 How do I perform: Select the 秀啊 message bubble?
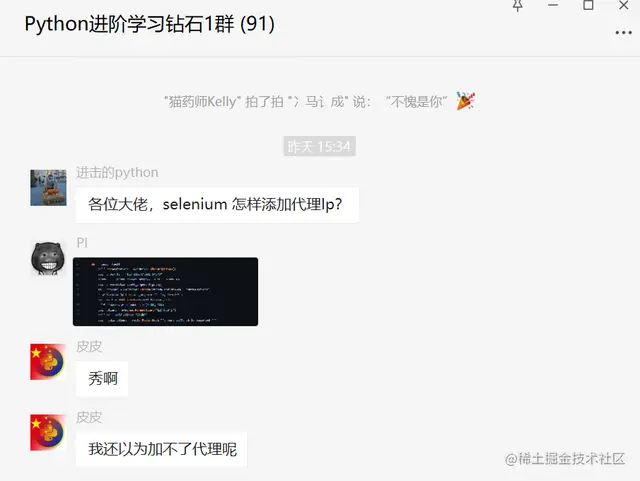pos(102,379)
